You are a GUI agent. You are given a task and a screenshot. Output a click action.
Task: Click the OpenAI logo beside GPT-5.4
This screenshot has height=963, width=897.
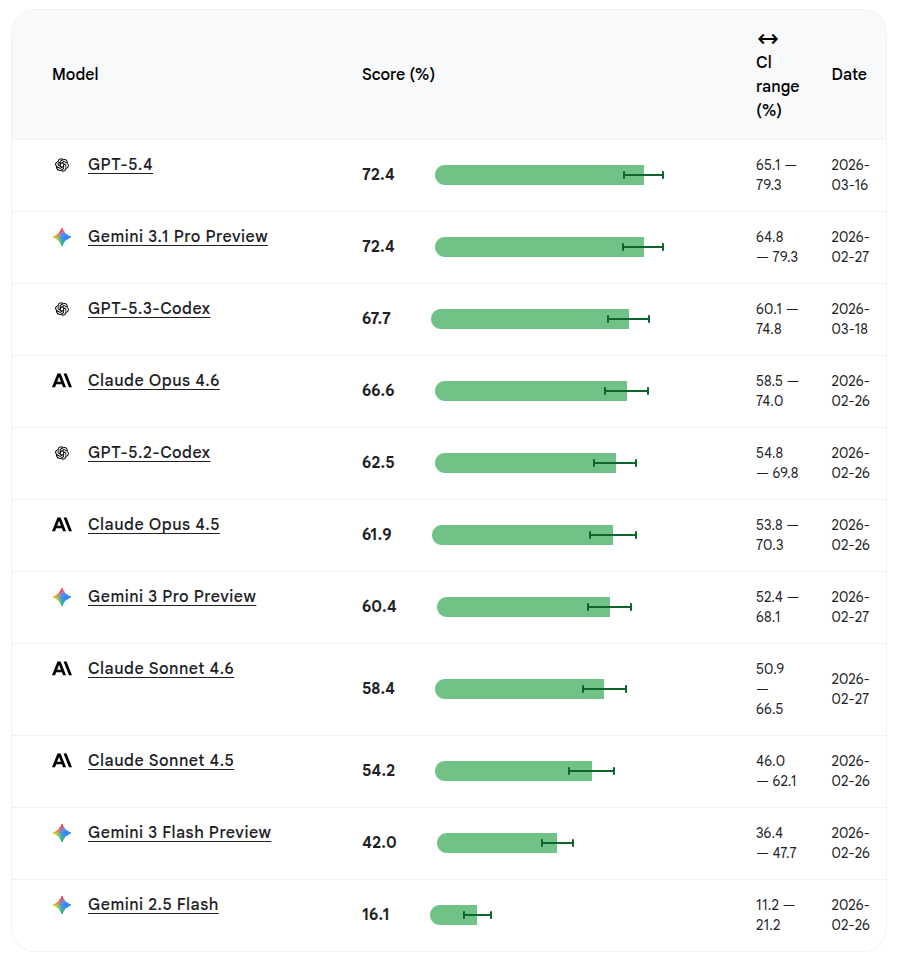(x=62, y=165)
